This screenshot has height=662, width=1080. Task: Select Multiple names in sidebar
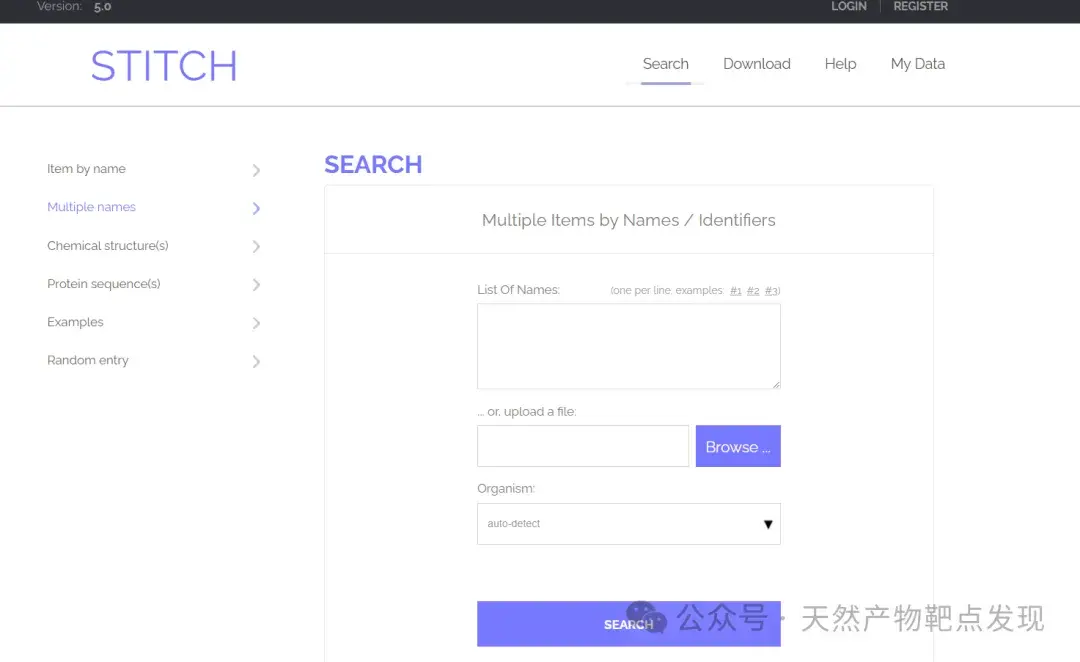pyautogui.click(x=91, y=207)
